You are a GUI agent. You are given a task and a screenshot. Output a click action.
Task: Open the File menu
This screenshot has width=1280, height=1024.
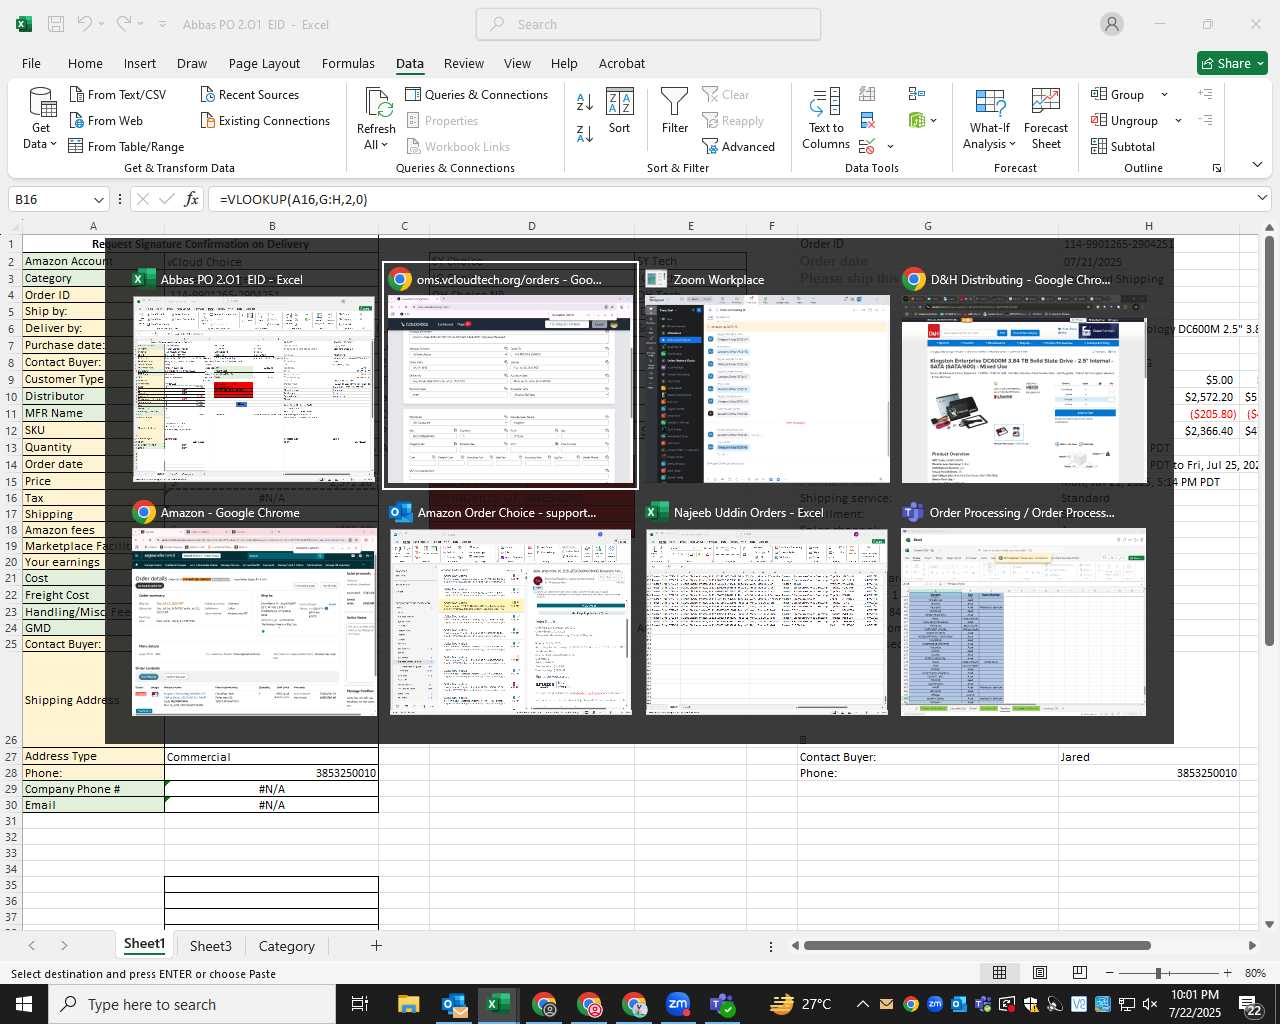pyautogui.click(x=32, y=63)
